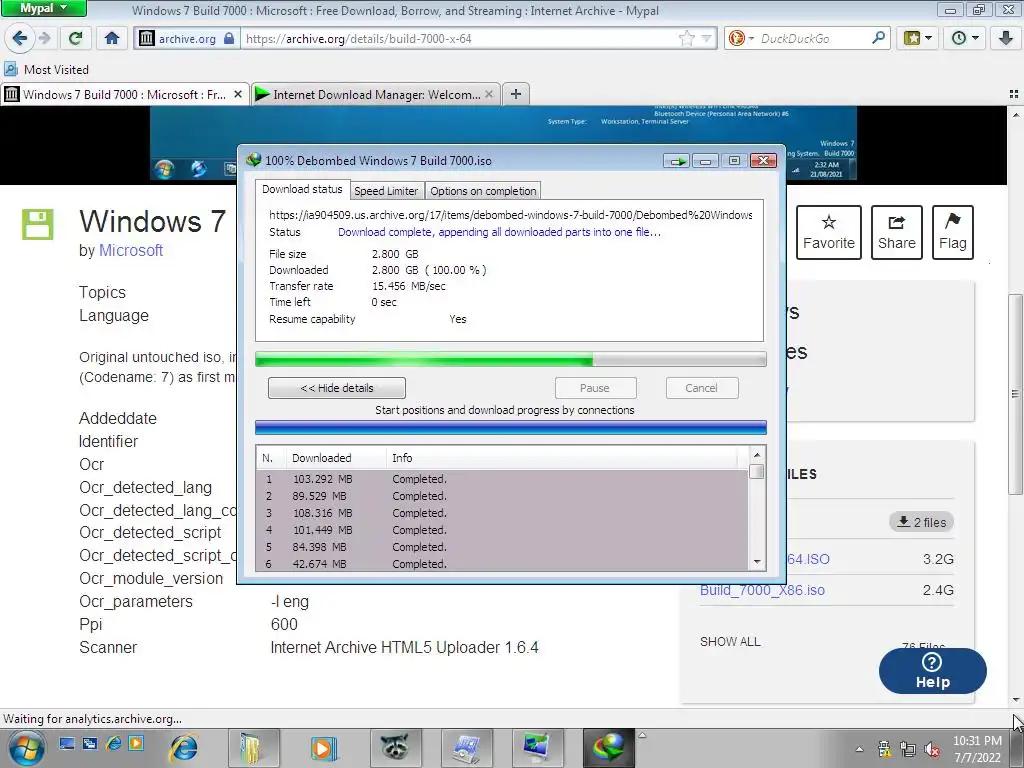Click the page vertical scrollbar thumb
This screenshot has width=1024, height=768.
click(1015, 394)
